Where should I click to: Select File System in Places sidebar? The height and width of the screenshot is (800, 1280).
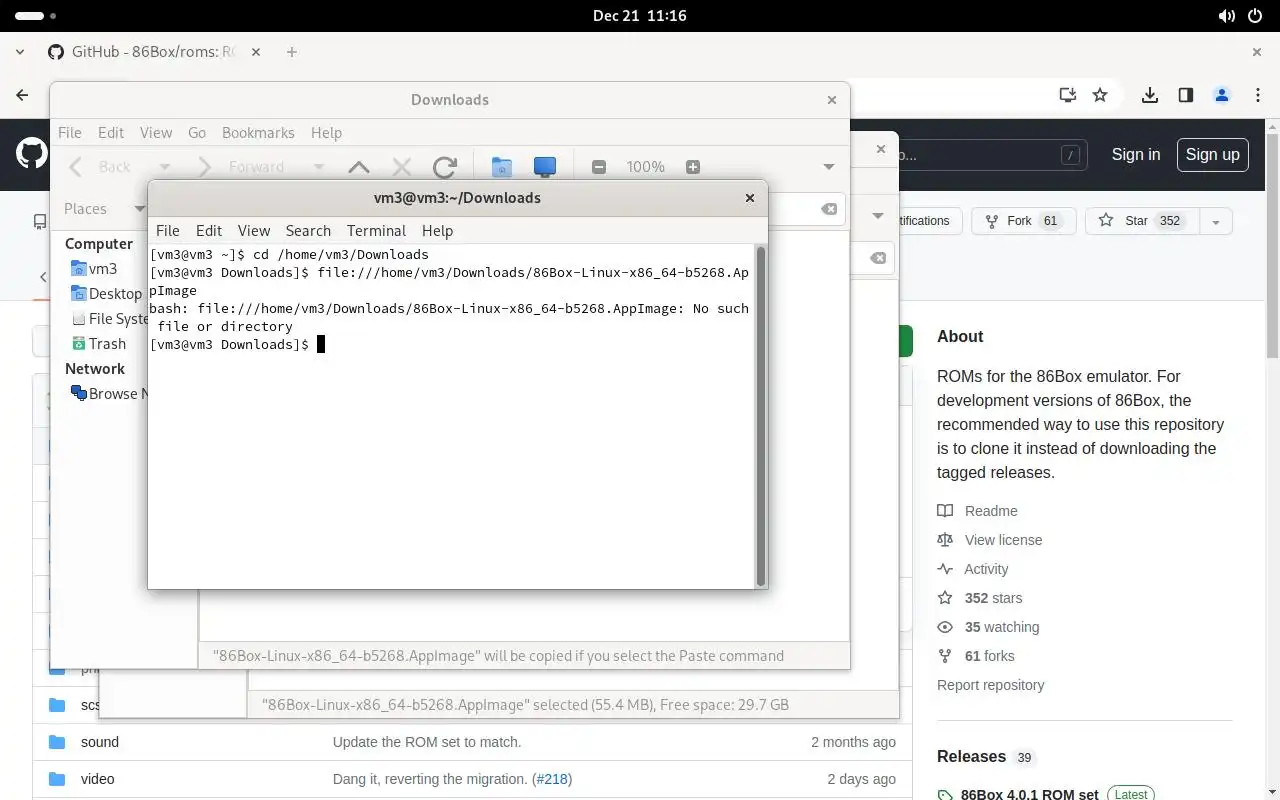coord(110,318)
